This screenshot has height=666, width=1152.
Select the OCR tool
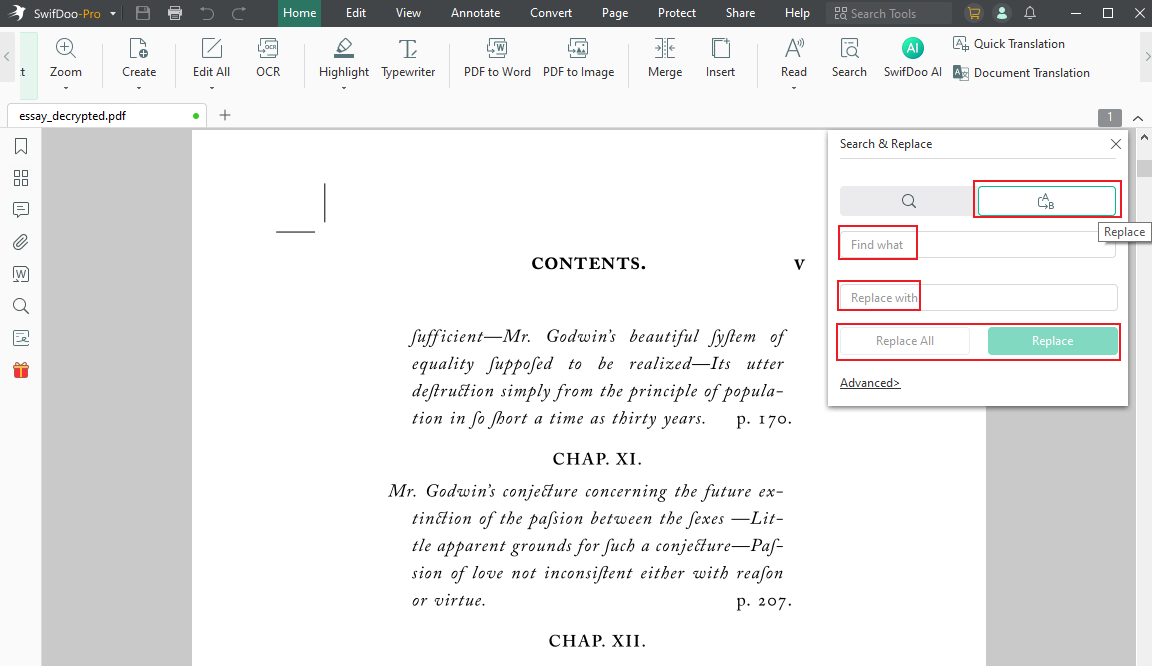267,58
